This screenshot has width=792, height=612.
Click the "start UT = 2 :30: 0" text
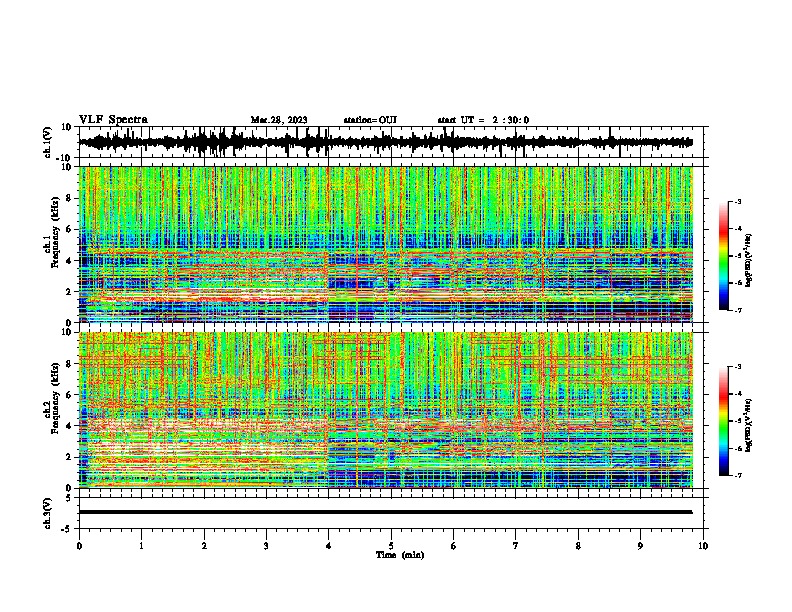pos(483,120)
